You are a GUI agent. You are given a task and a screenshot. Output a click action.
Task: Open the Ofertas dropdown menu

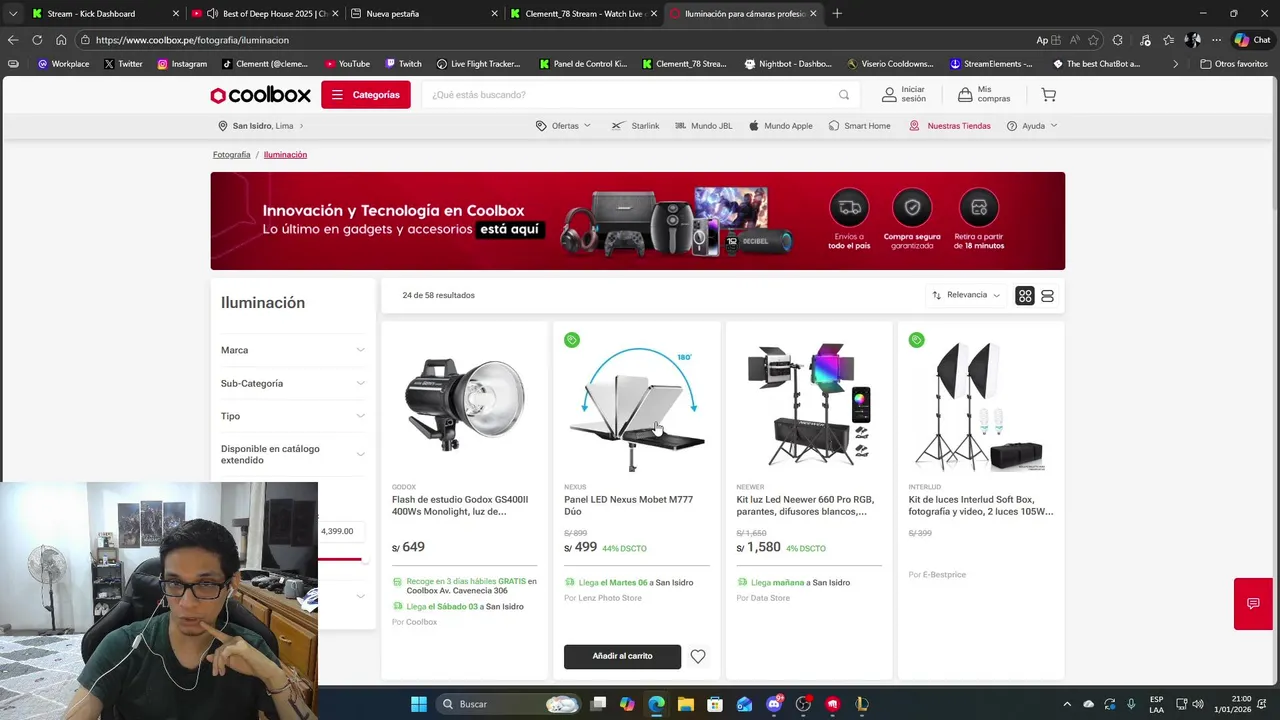(563, 126)
